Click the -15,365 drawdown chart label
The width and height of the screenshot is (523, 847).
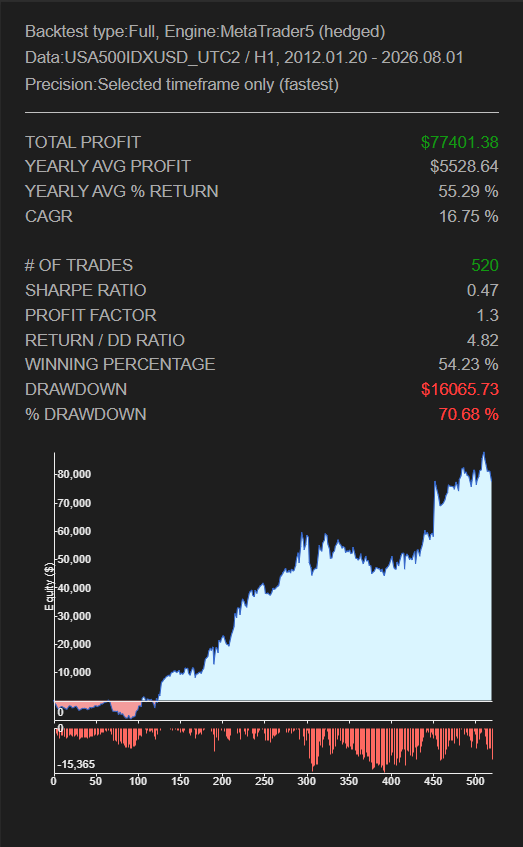coord(76,764)
